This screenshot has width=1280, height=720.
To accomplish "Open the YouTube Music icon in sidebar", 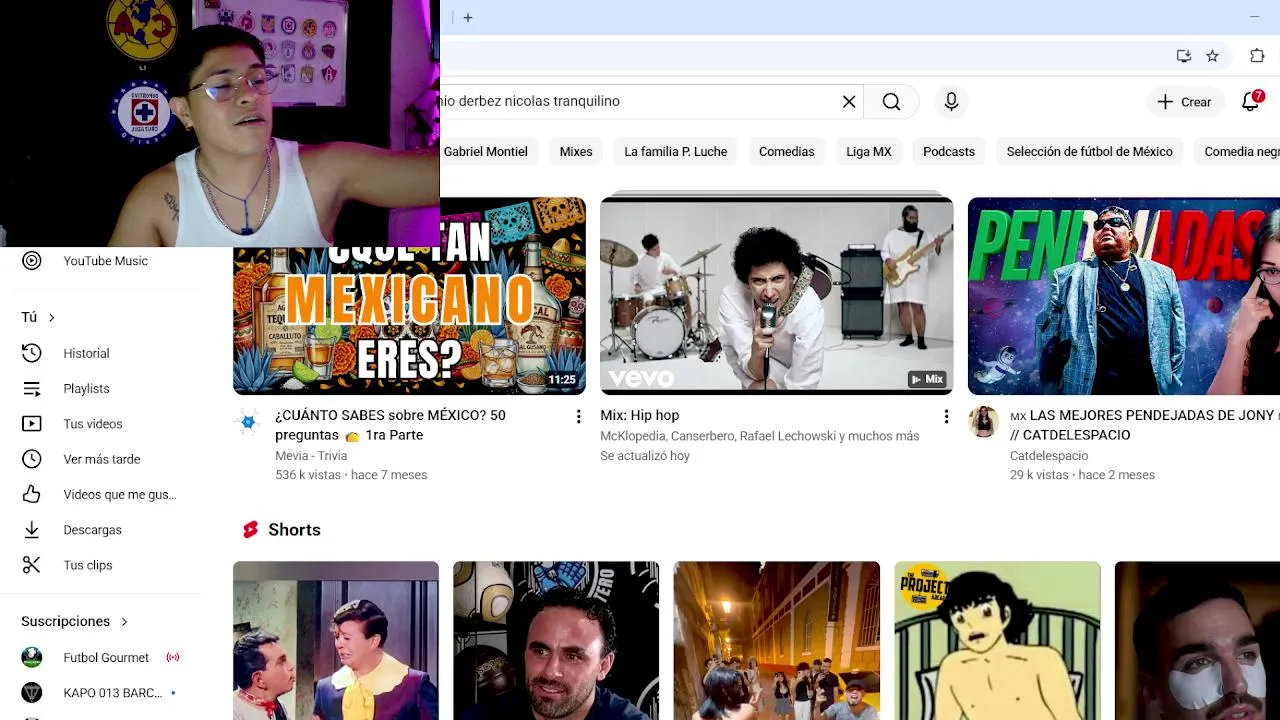I will pyautogui.click(x=32, y=261).
